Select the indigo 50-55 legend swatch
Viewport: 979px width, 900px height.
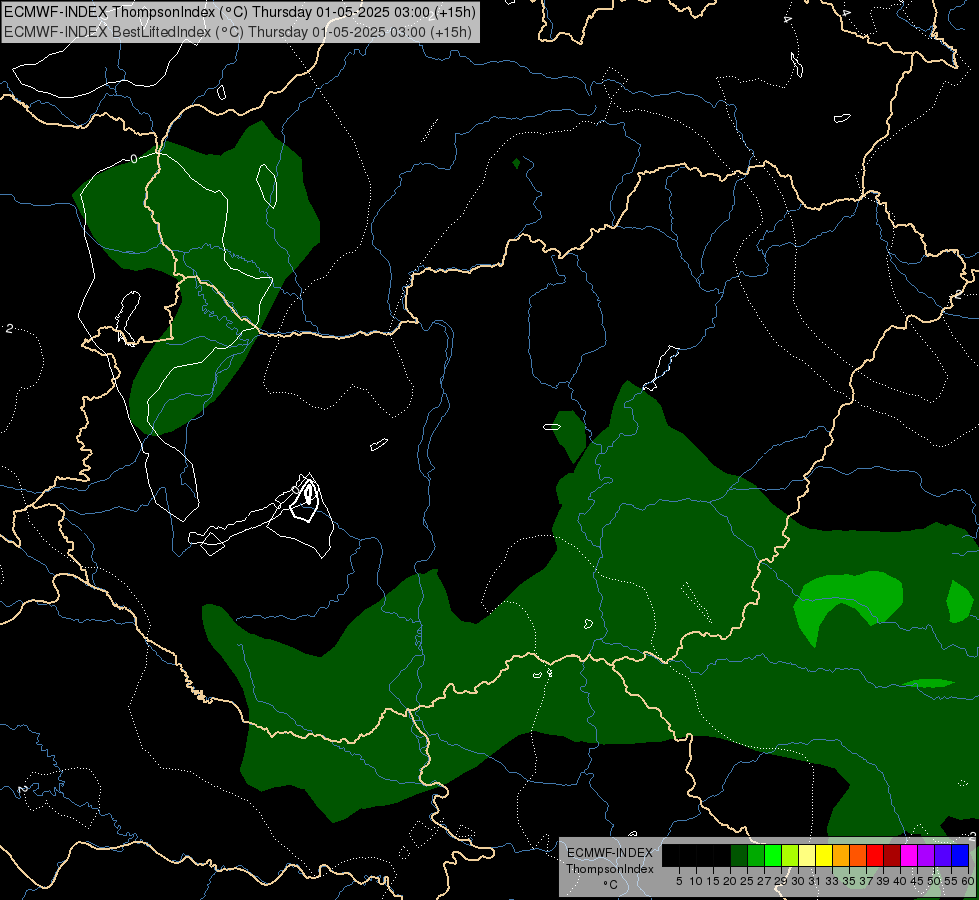pos(943,855)
